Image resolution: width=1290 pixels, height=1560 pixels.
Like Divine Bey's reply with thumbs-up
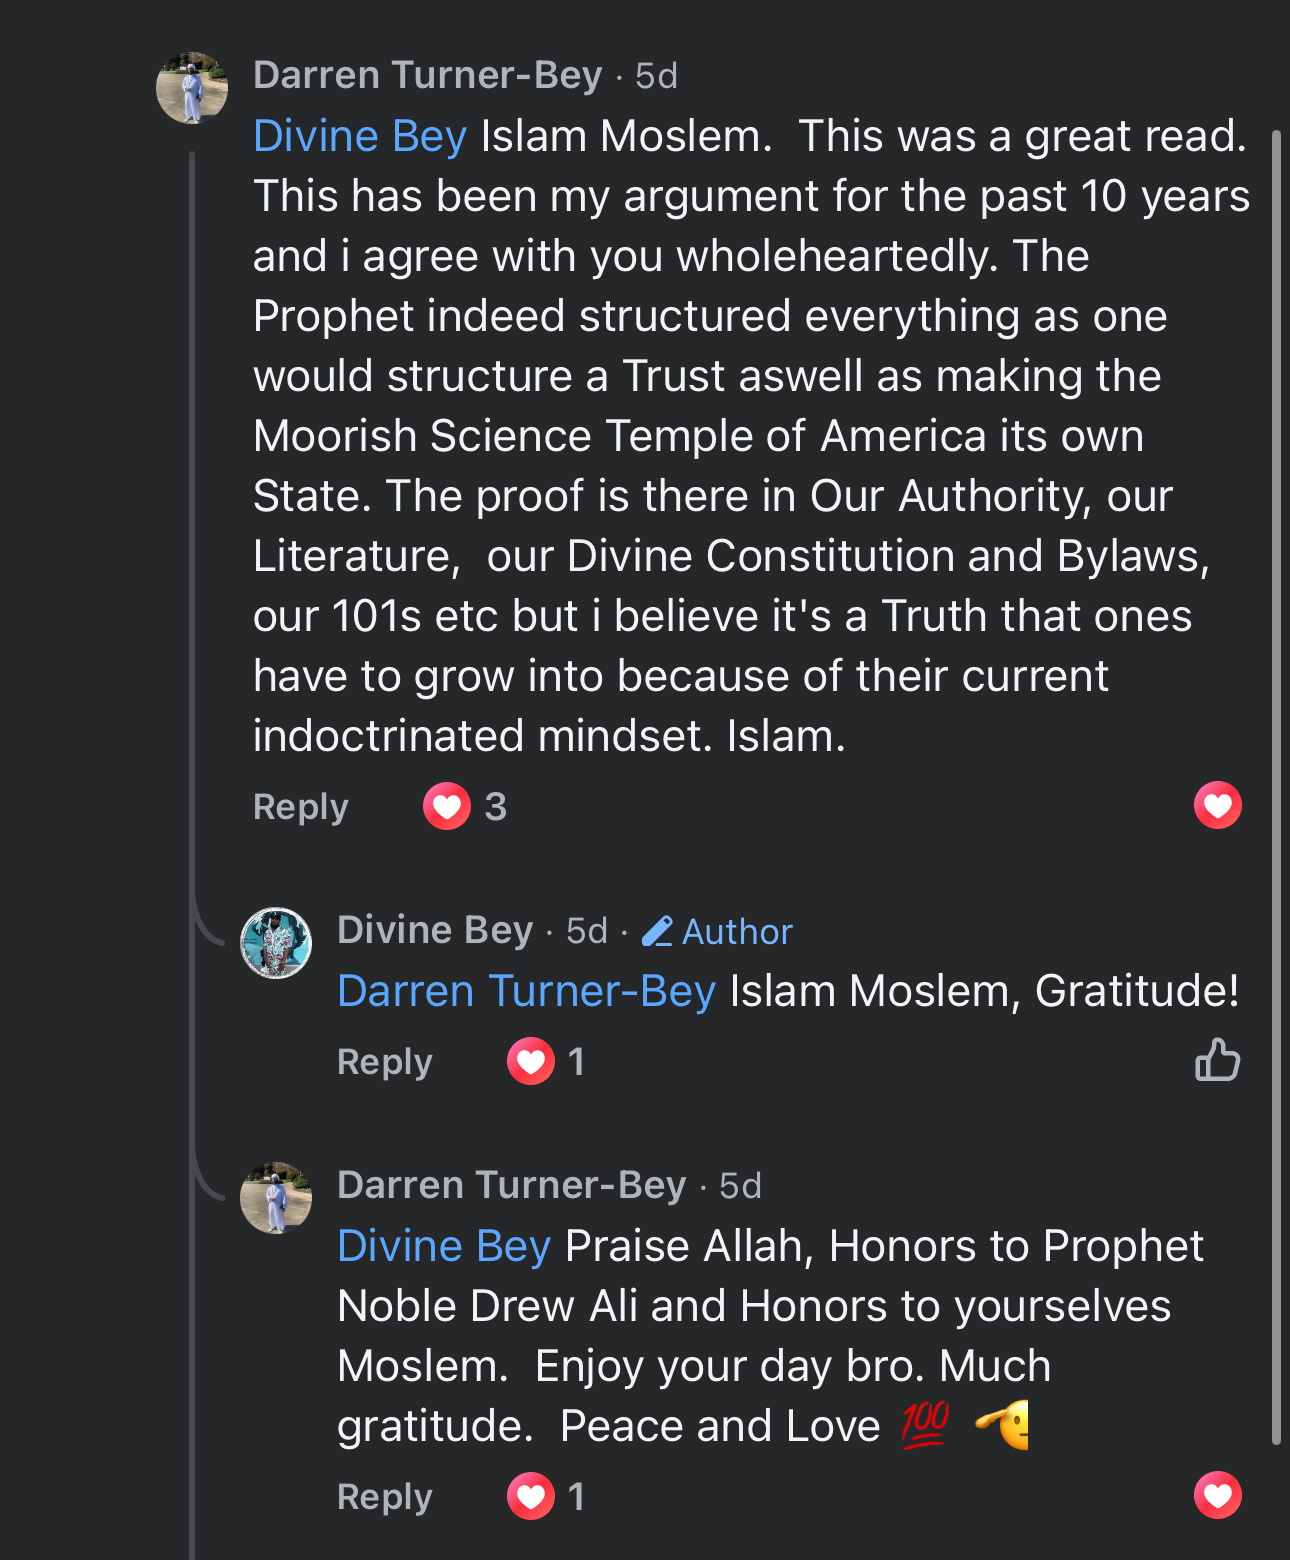(x=1217, y=1060)
